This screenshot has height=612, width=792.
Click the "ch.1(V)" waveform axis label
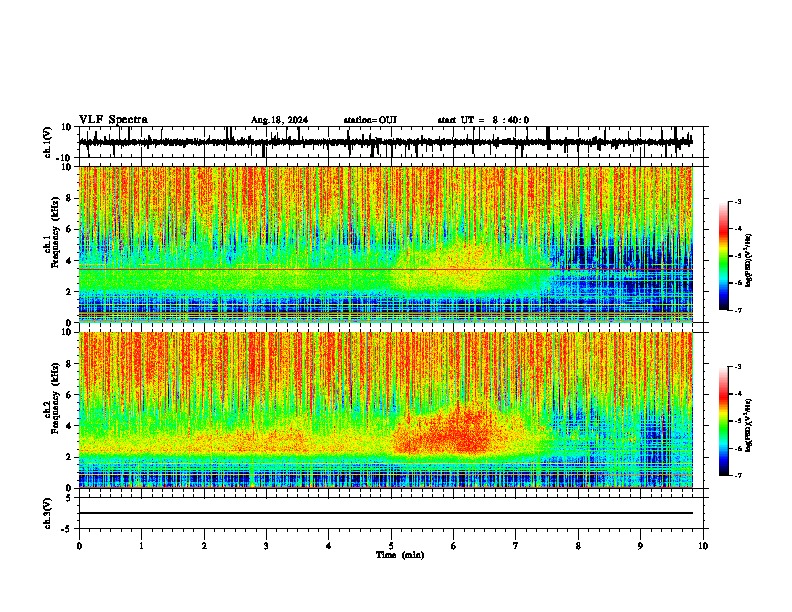[48, 142]
